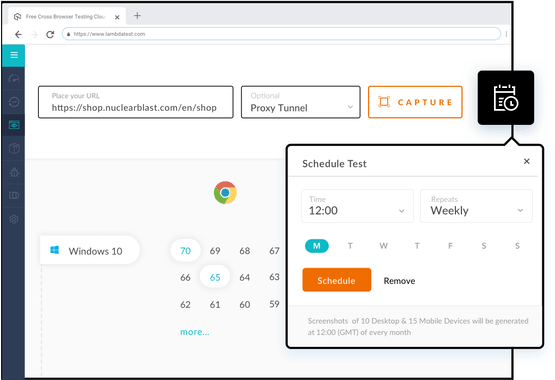Click the more... link under versions
The width and height of the screenshot is (555, 380).
pyautogui.click(x=195, y=332)
